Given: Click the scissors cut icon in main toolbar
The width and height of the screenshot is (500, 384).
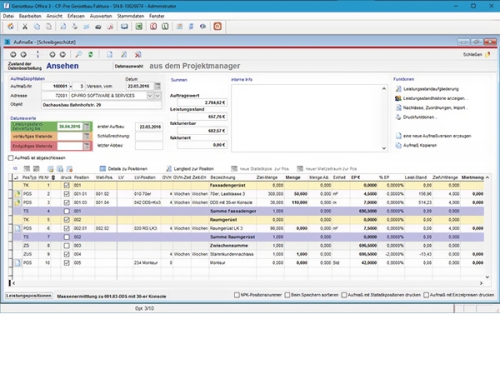Looking at the screenshot, I should point(25,27).
